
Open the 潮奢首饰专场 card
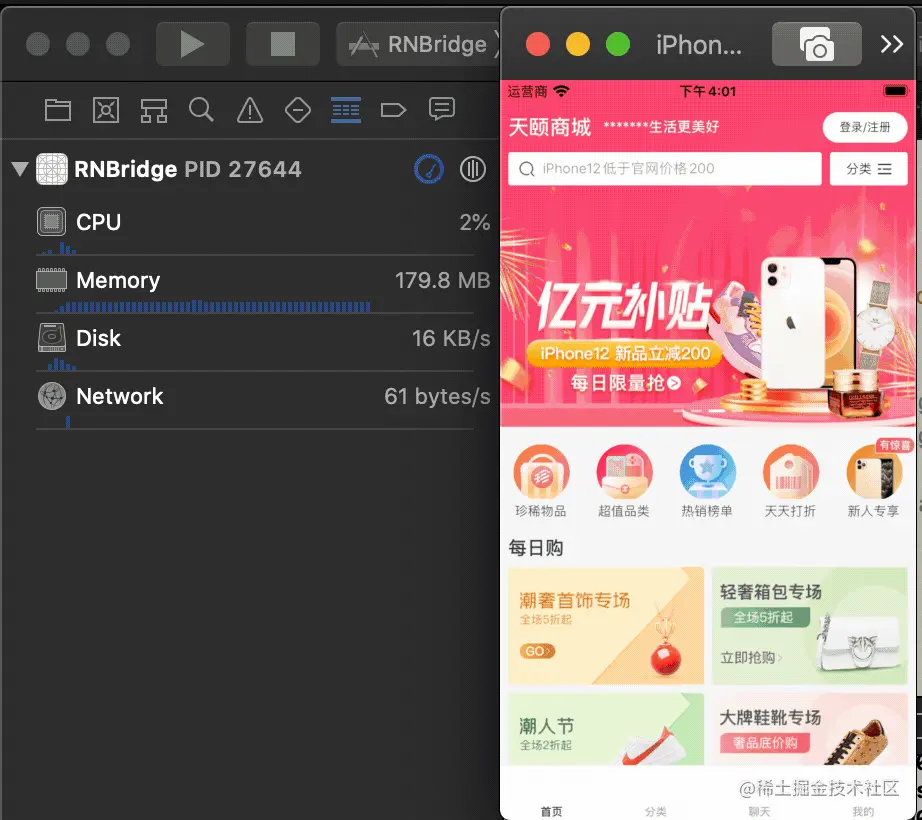[x=606, y=625]
